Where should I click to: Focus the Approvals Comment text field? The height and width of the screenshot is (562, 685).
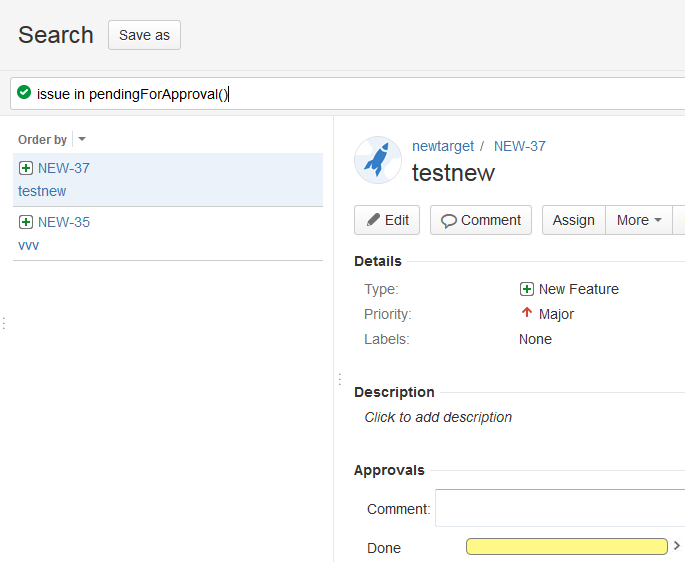560,508
